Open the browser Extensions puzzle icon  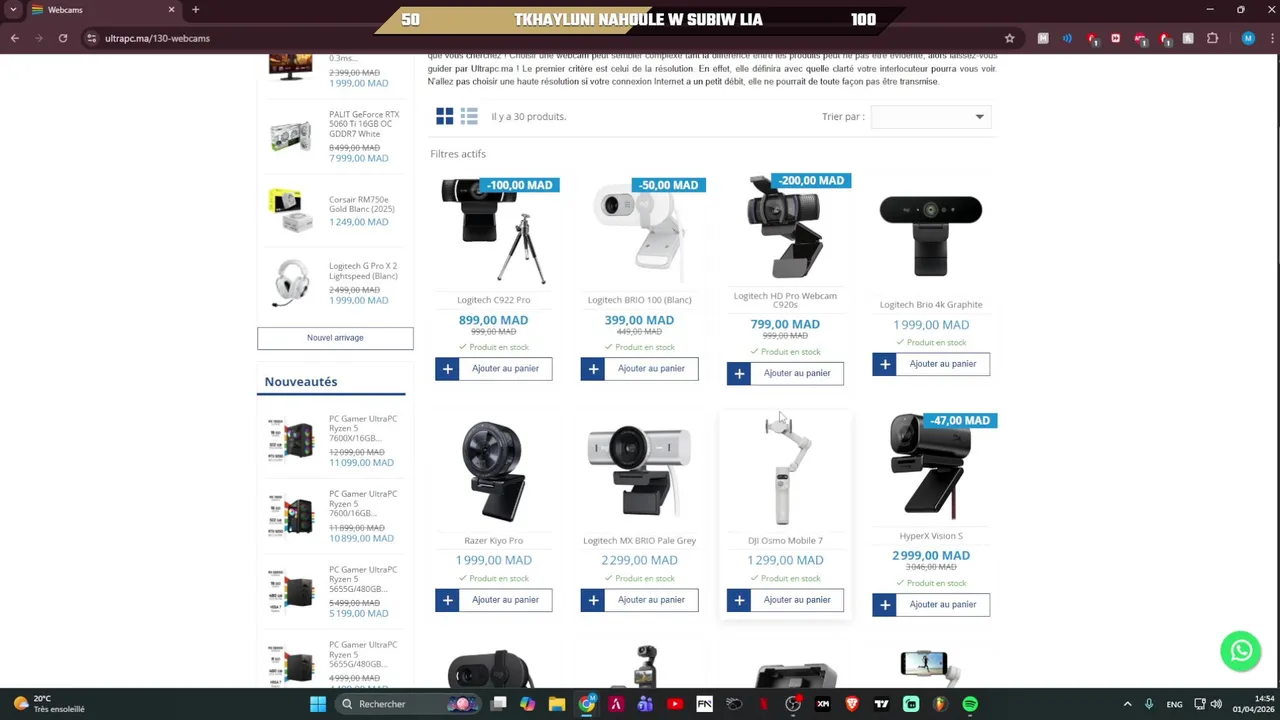pos(1212,38)
